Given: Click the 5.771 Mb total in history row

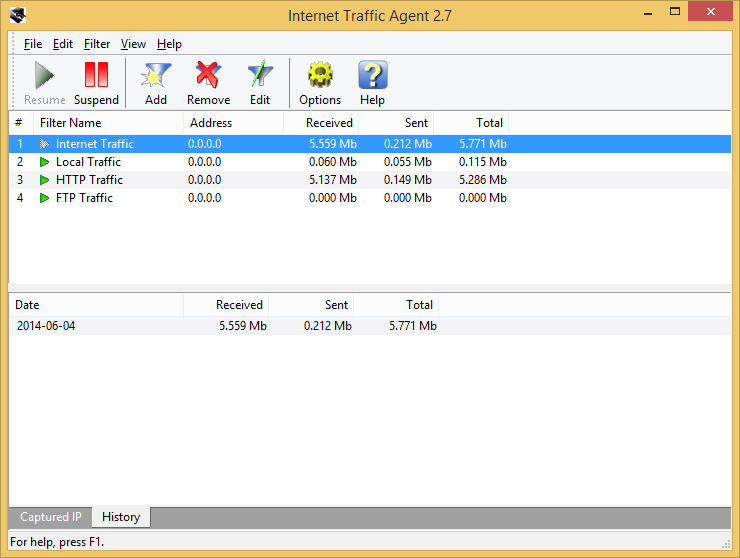Looking at the screenshot, I should (413, 326).
